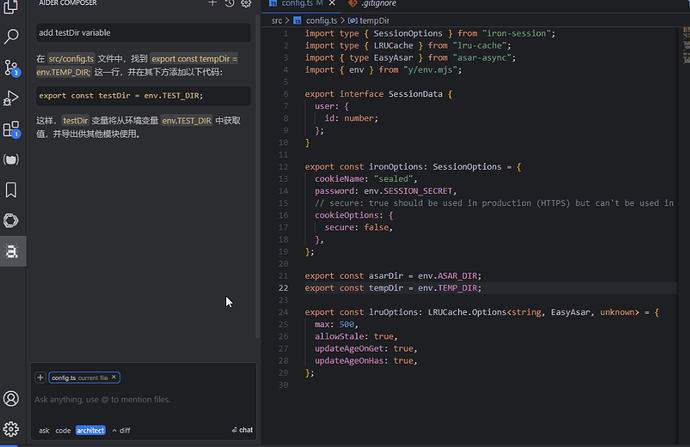Open chat history in Aider Composer
690x447 pixels.
tap(229, 4)
